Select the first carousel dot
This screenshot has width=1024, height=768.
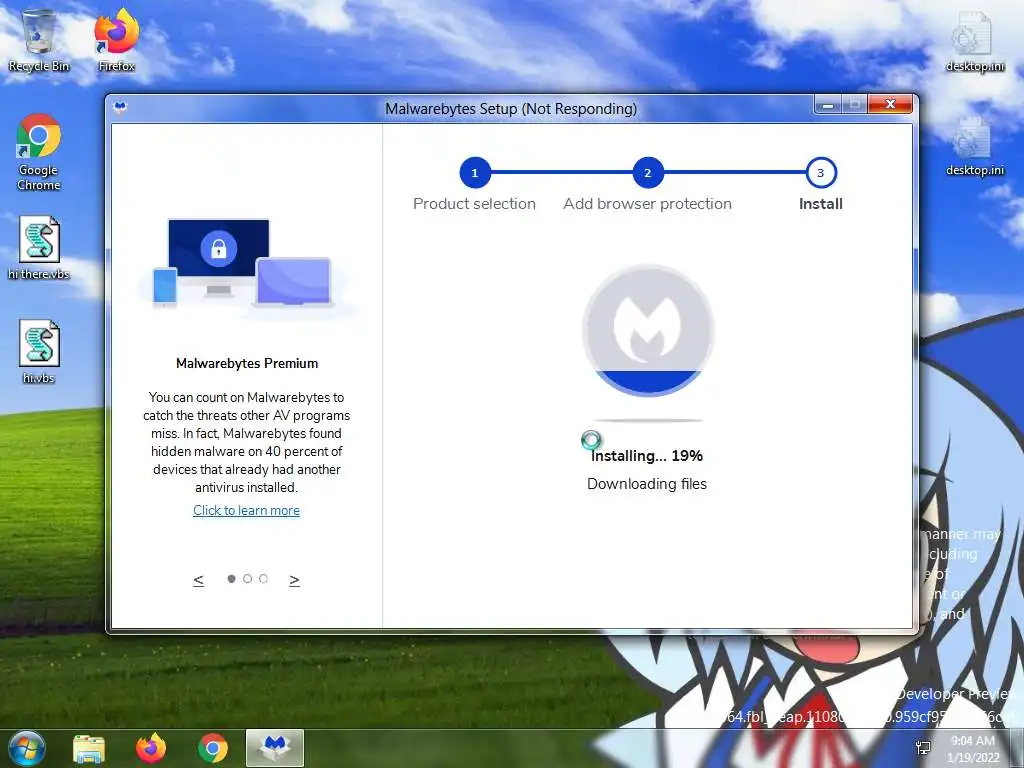tap(231, 579)
